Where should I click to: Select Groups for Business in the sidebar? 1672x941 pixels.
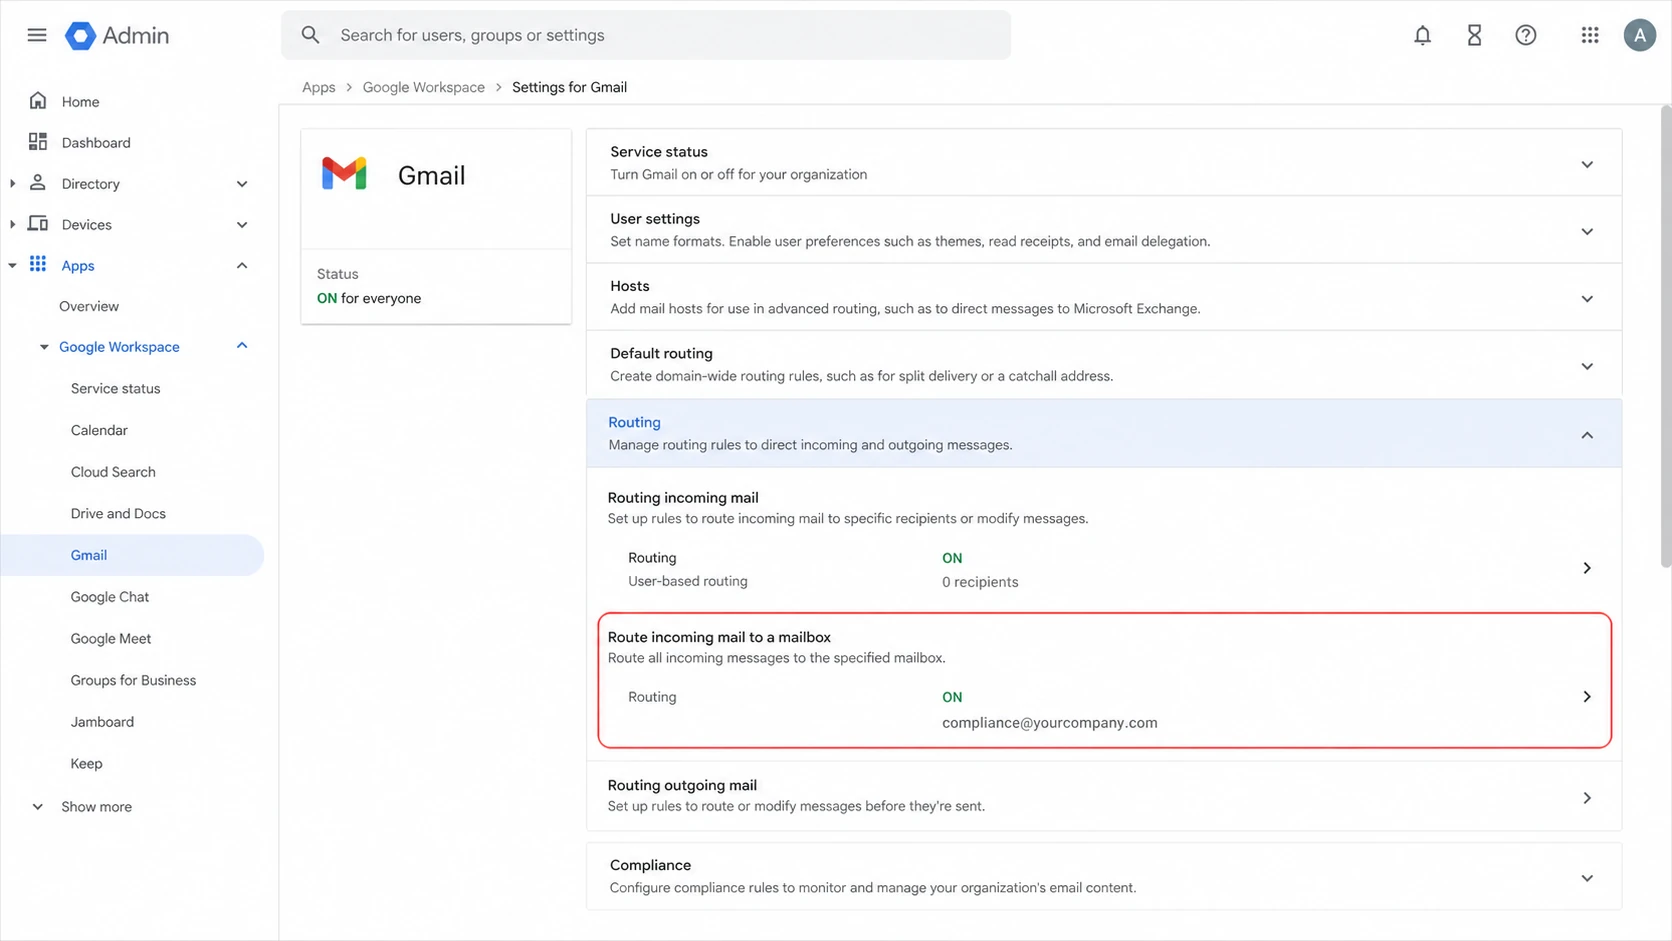133,680
